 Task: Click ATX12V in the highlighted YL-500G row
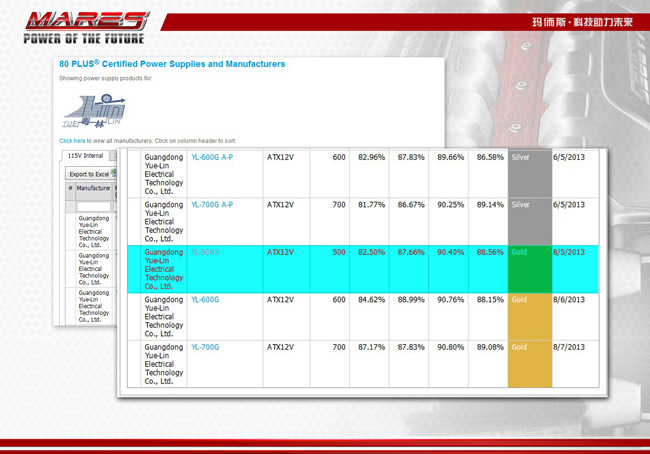click(280, 252)
